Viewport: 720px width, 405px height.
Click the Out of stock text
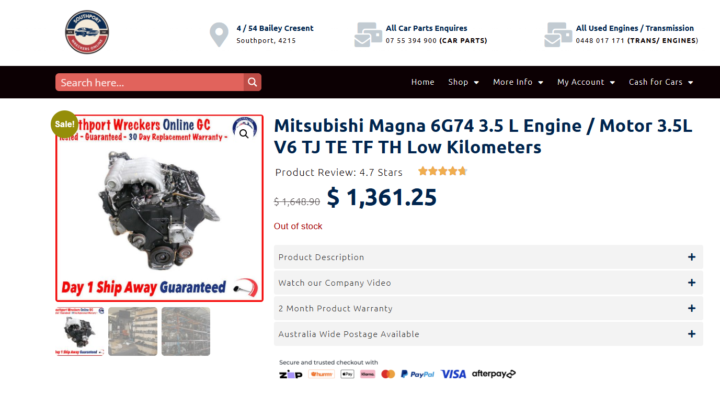point(298,226)
